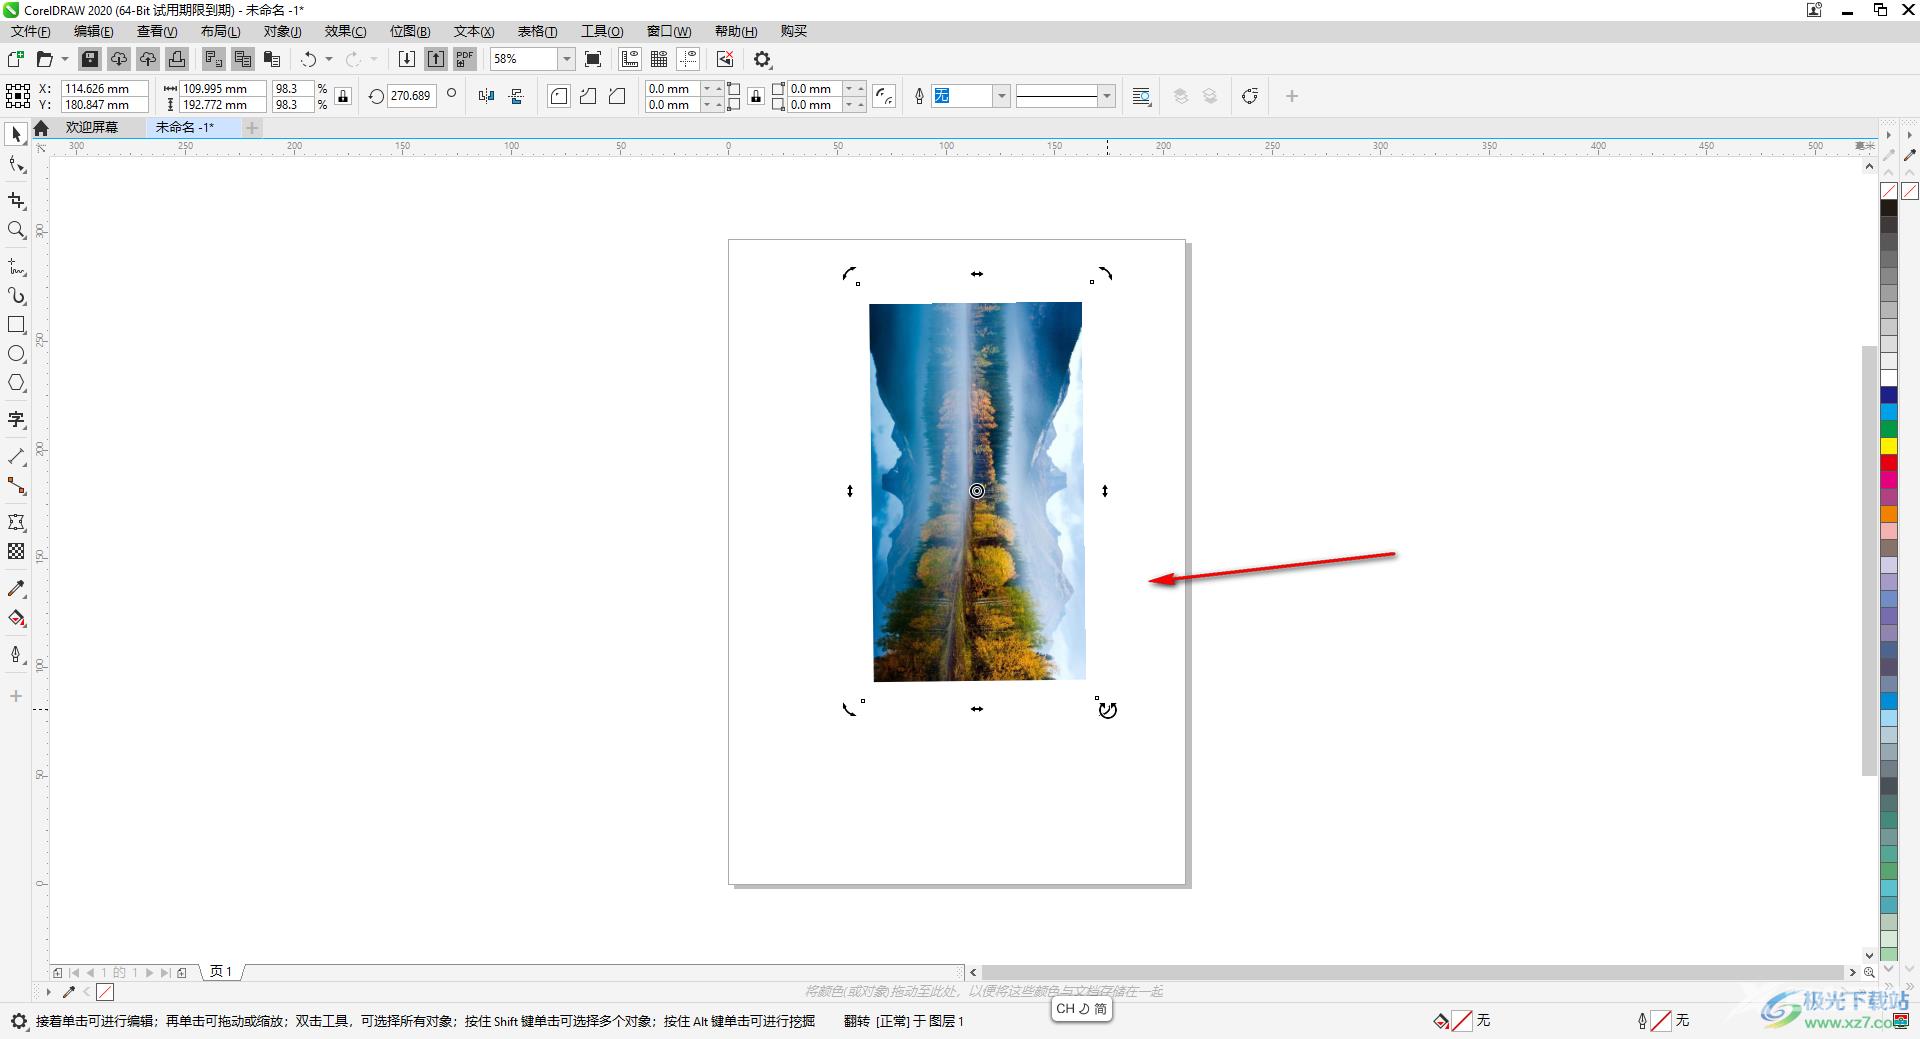The image size is (1920, 1039).
Task: Select the Parallel Dimension tool
Action: tap(16, 457)
